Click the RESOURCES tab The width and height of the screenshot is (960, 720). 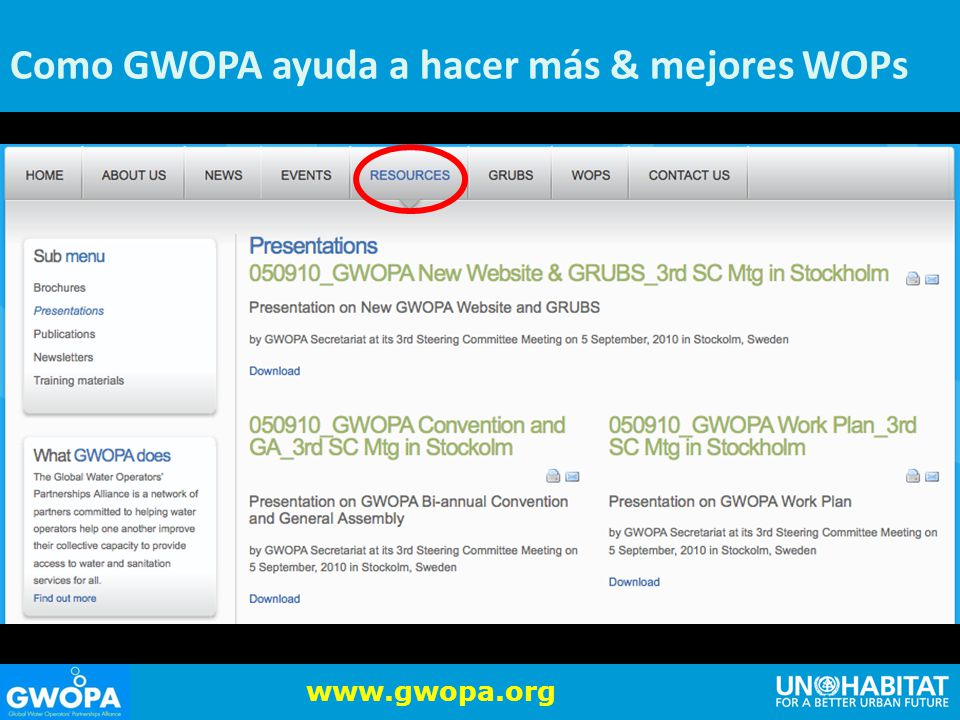(x=410, y=175)
